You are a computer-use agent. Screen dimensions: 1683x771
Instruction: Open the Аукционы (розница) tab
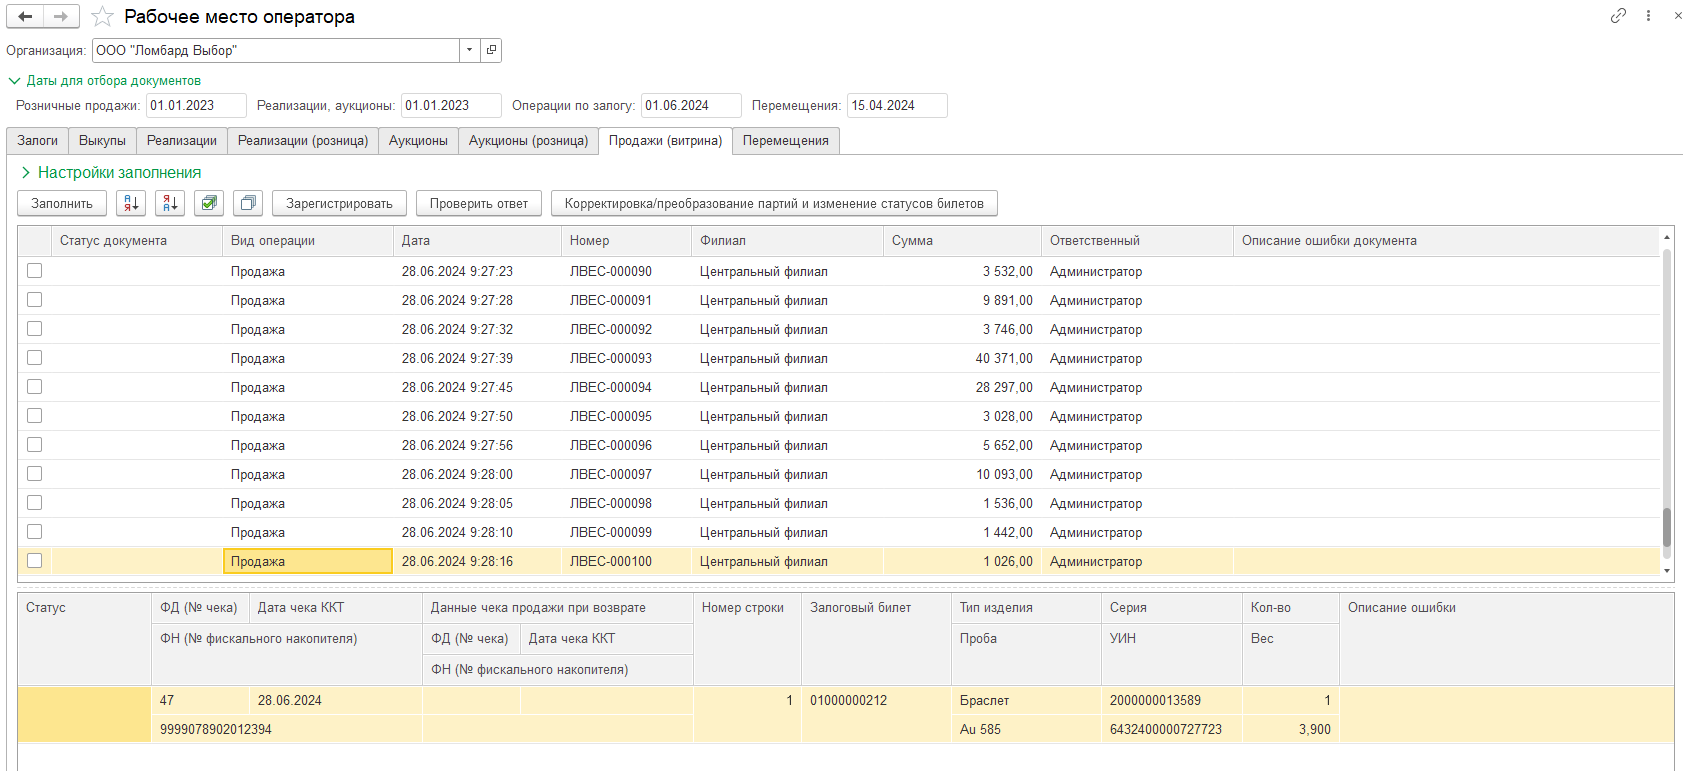click(528, 141)
